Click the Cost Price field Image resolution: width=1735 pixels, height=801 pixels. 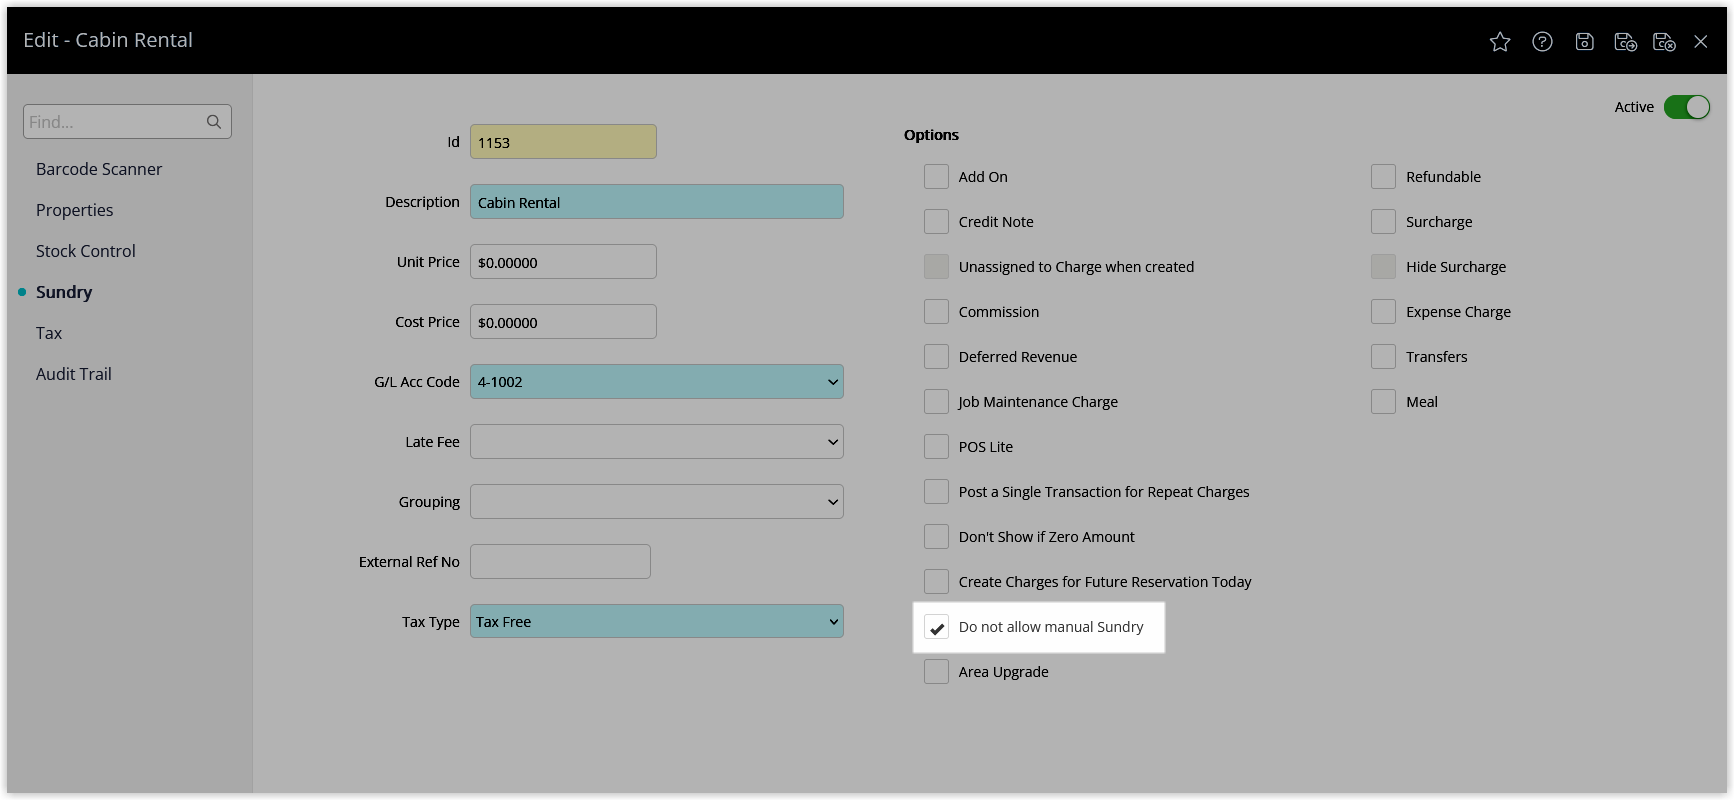coord(563,322)
